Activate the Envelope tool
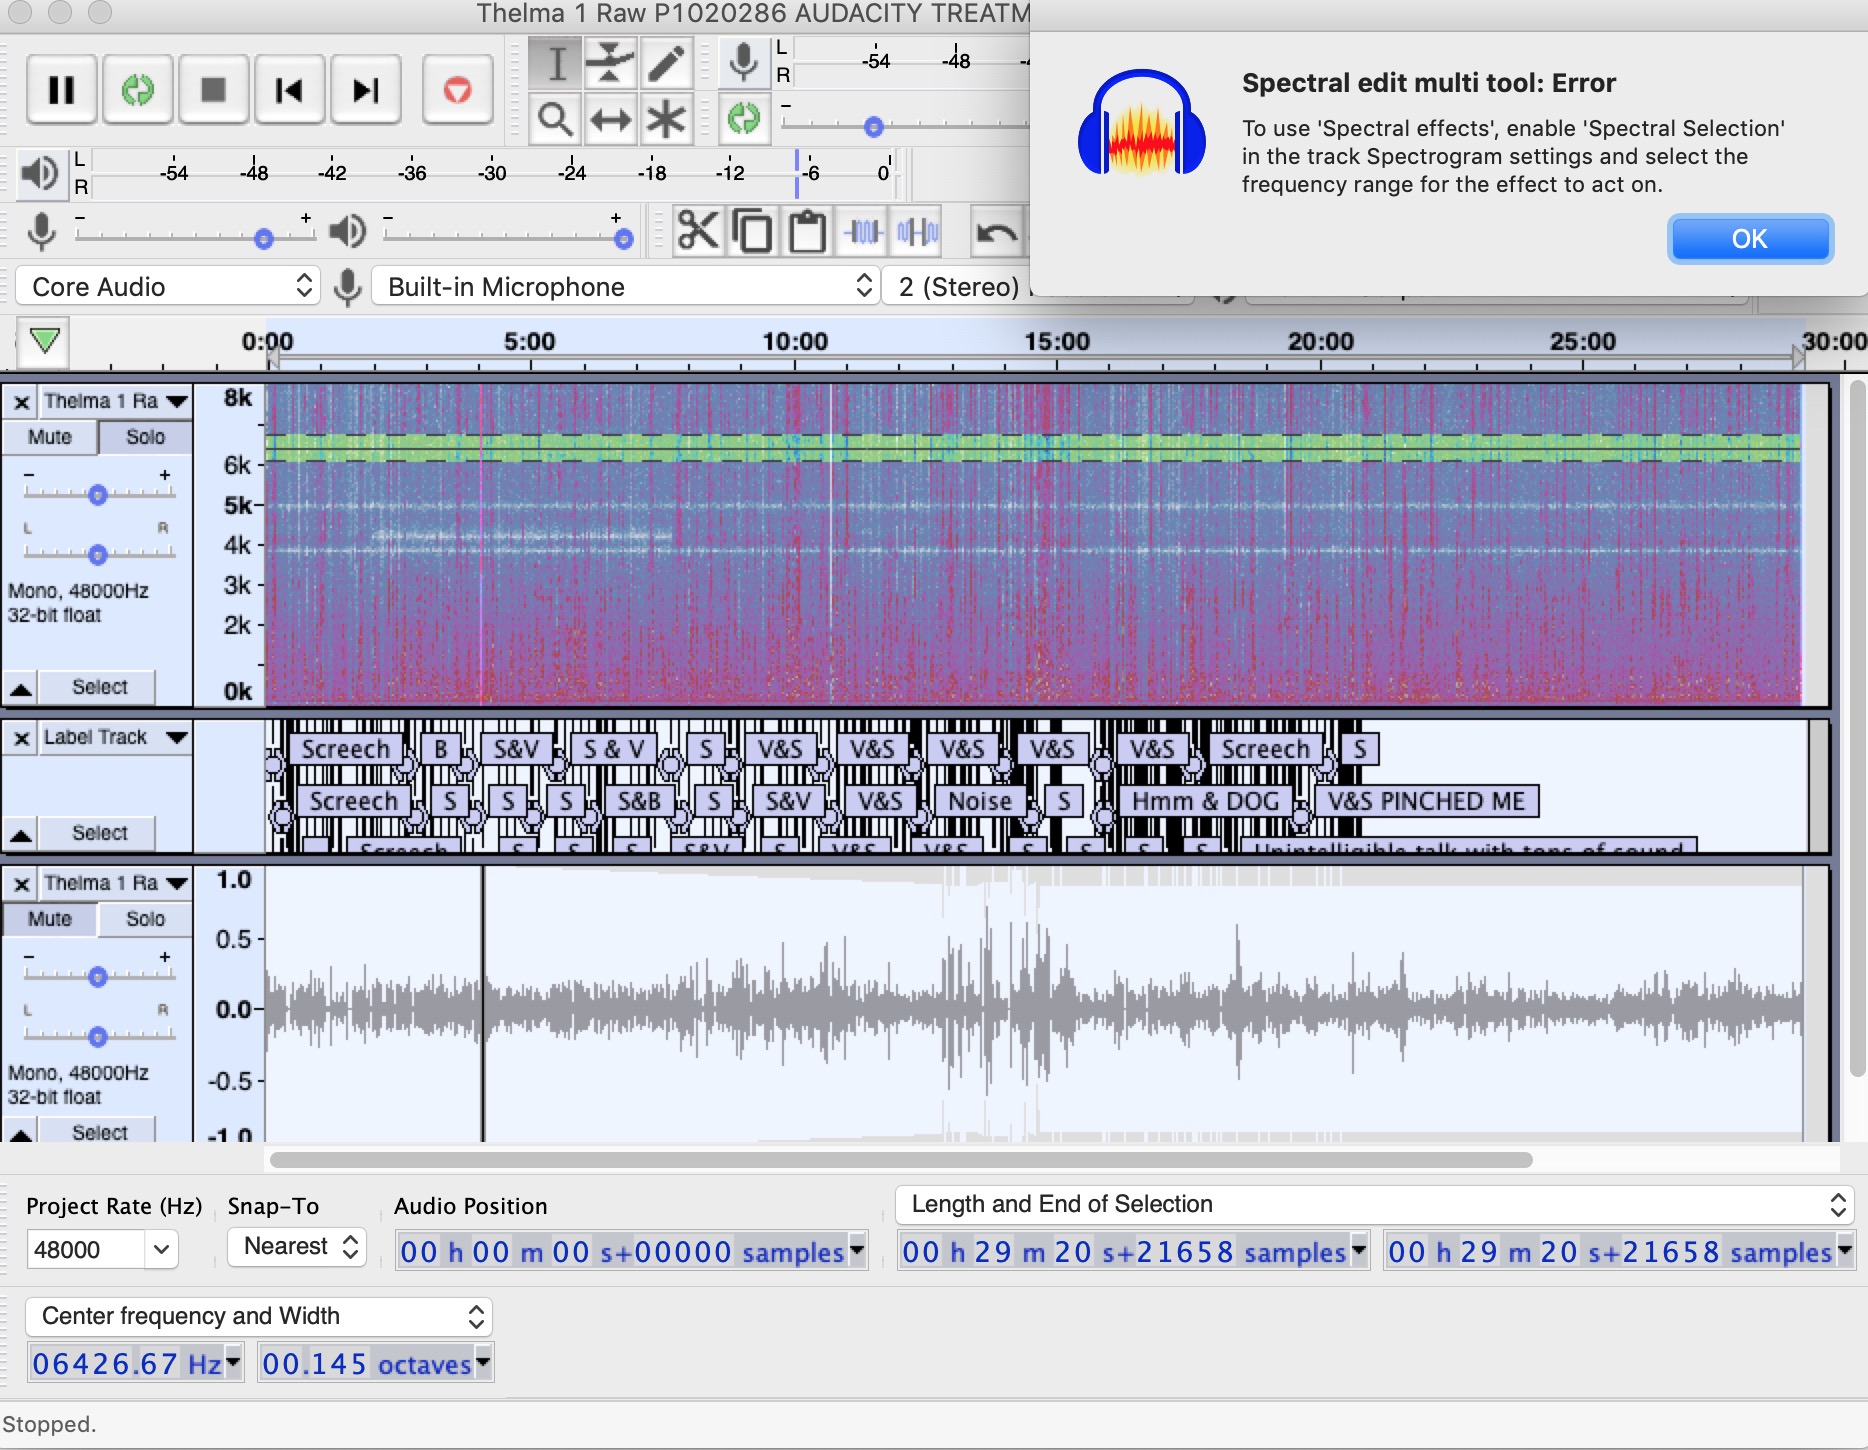This screenshot has height=1450, width=1868. 611,62
